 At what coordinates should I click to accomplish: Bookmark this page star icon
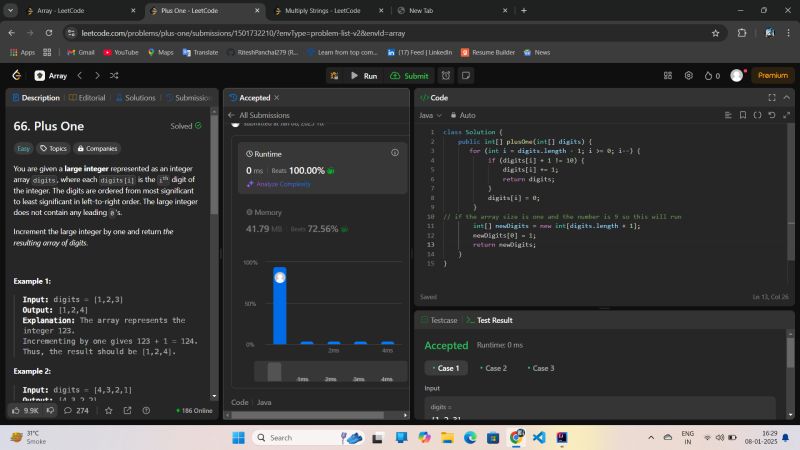(x=715, y=33)
